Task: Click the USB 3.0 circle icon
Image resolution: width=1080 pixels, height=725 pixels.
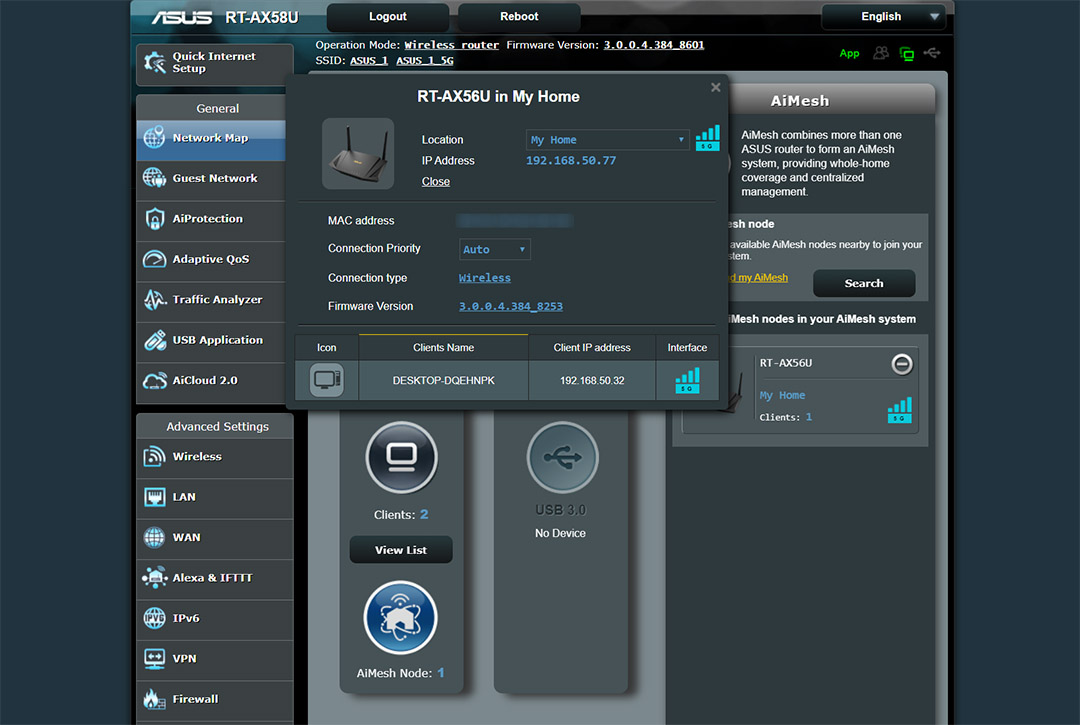Action: [563, 457]
